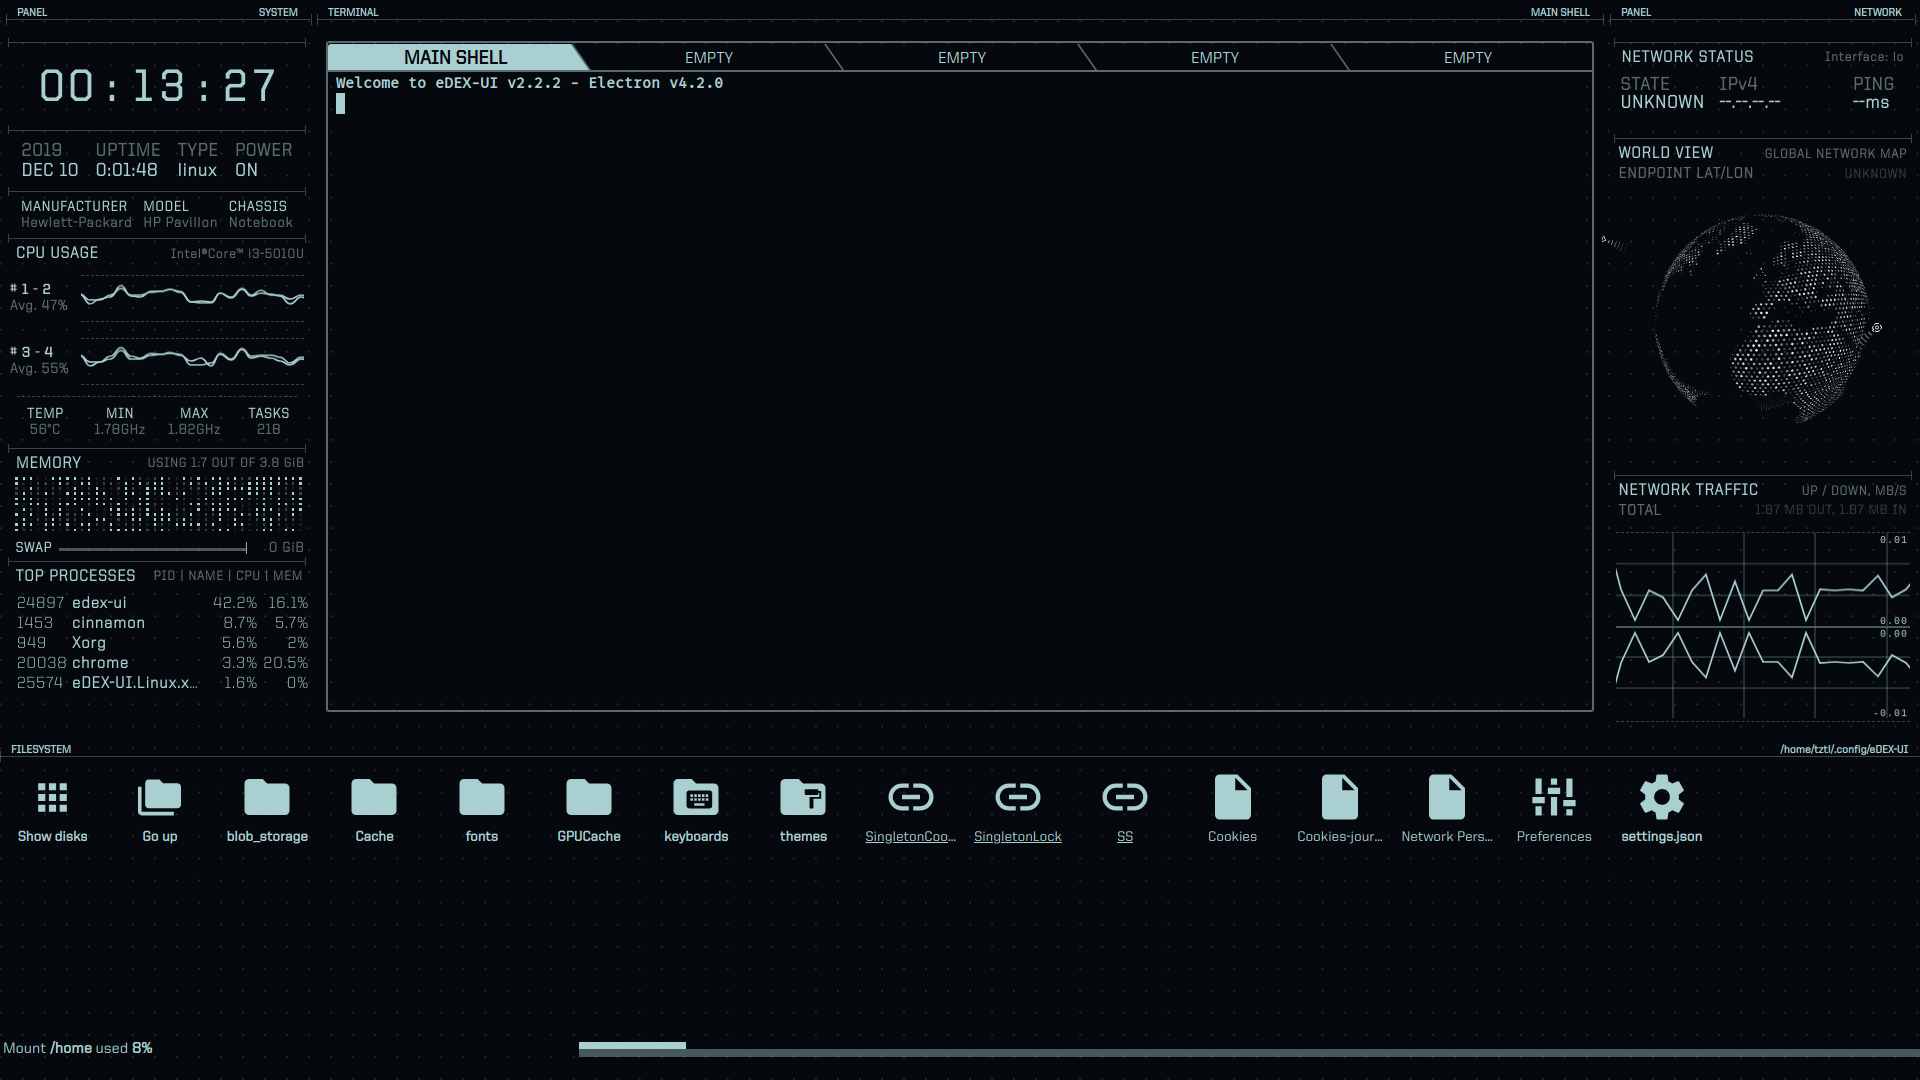The height and width of the screenshot is (1080, 1920).
Task: Click the NETWORK STATUS heading
Action: pyautogui.click(x=1687, y=56)
